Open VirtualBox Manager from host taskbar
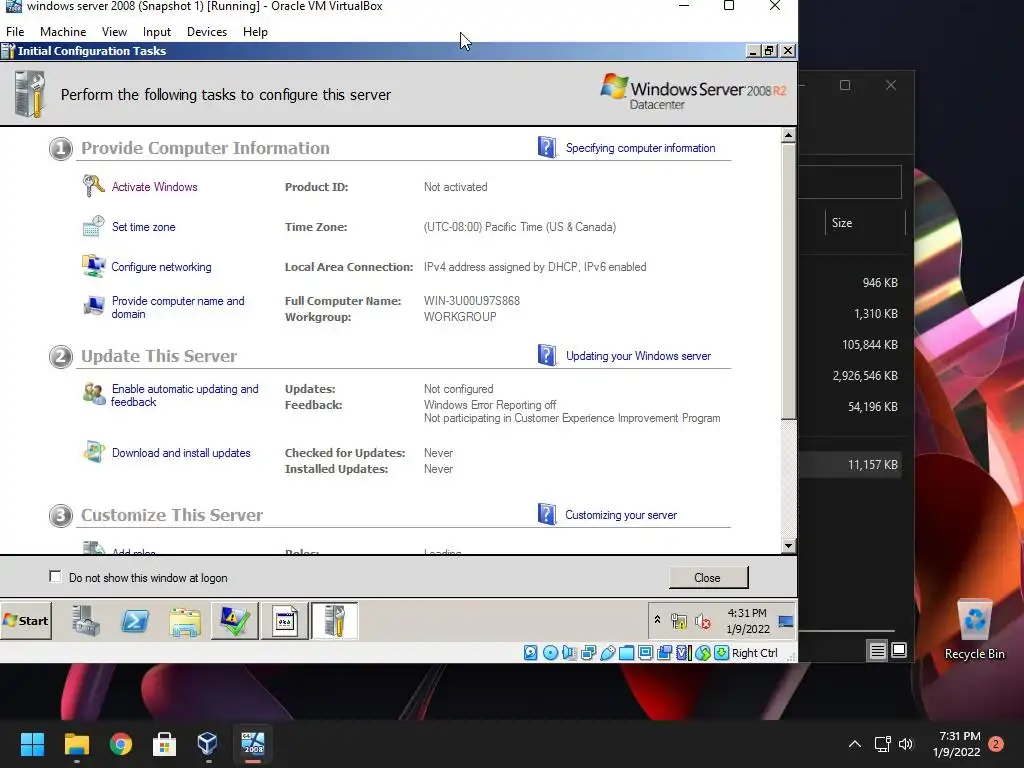 pos(207,744)
